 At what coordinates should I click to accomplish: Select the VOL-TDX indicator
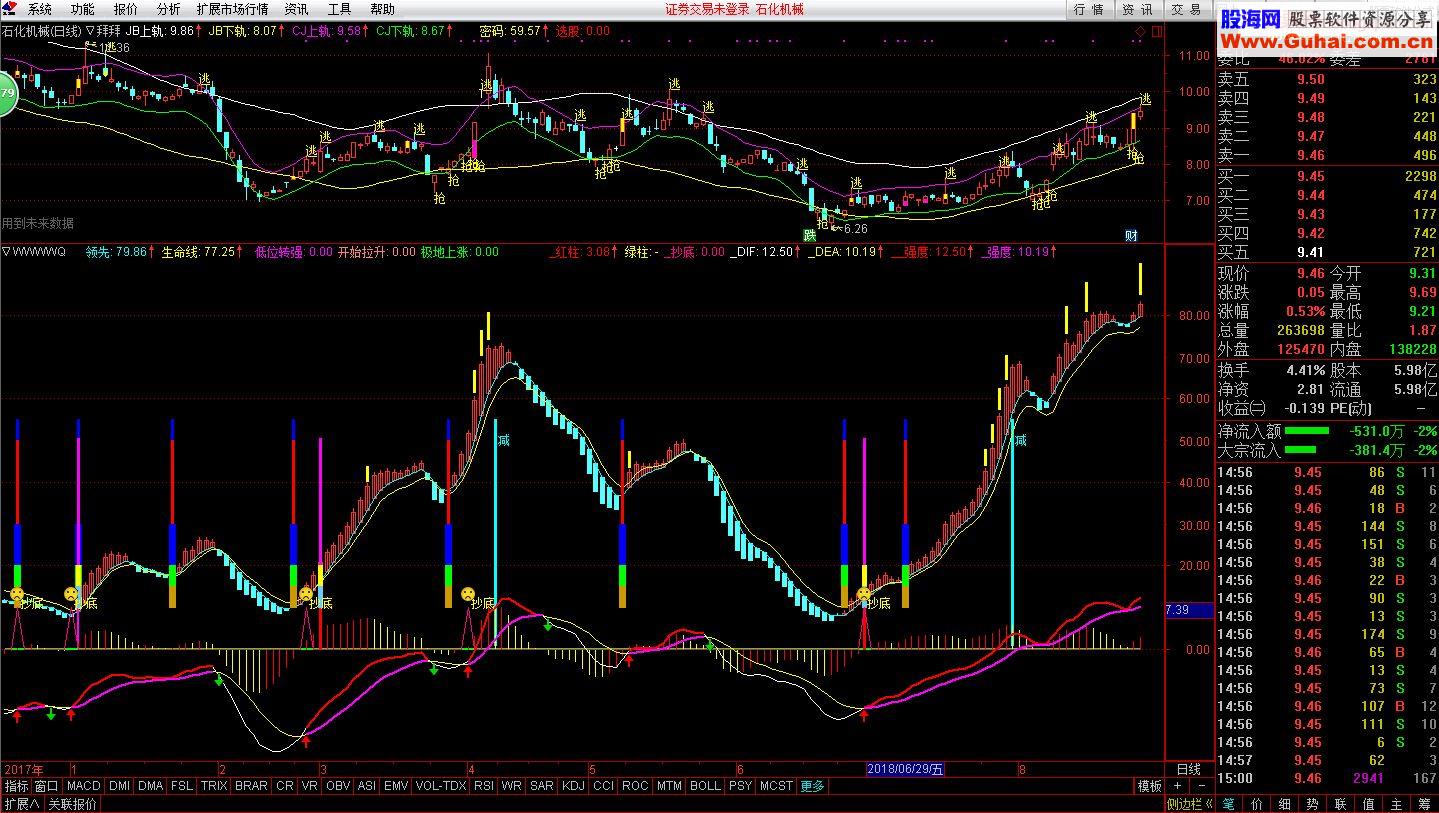[x=441, y=786]
